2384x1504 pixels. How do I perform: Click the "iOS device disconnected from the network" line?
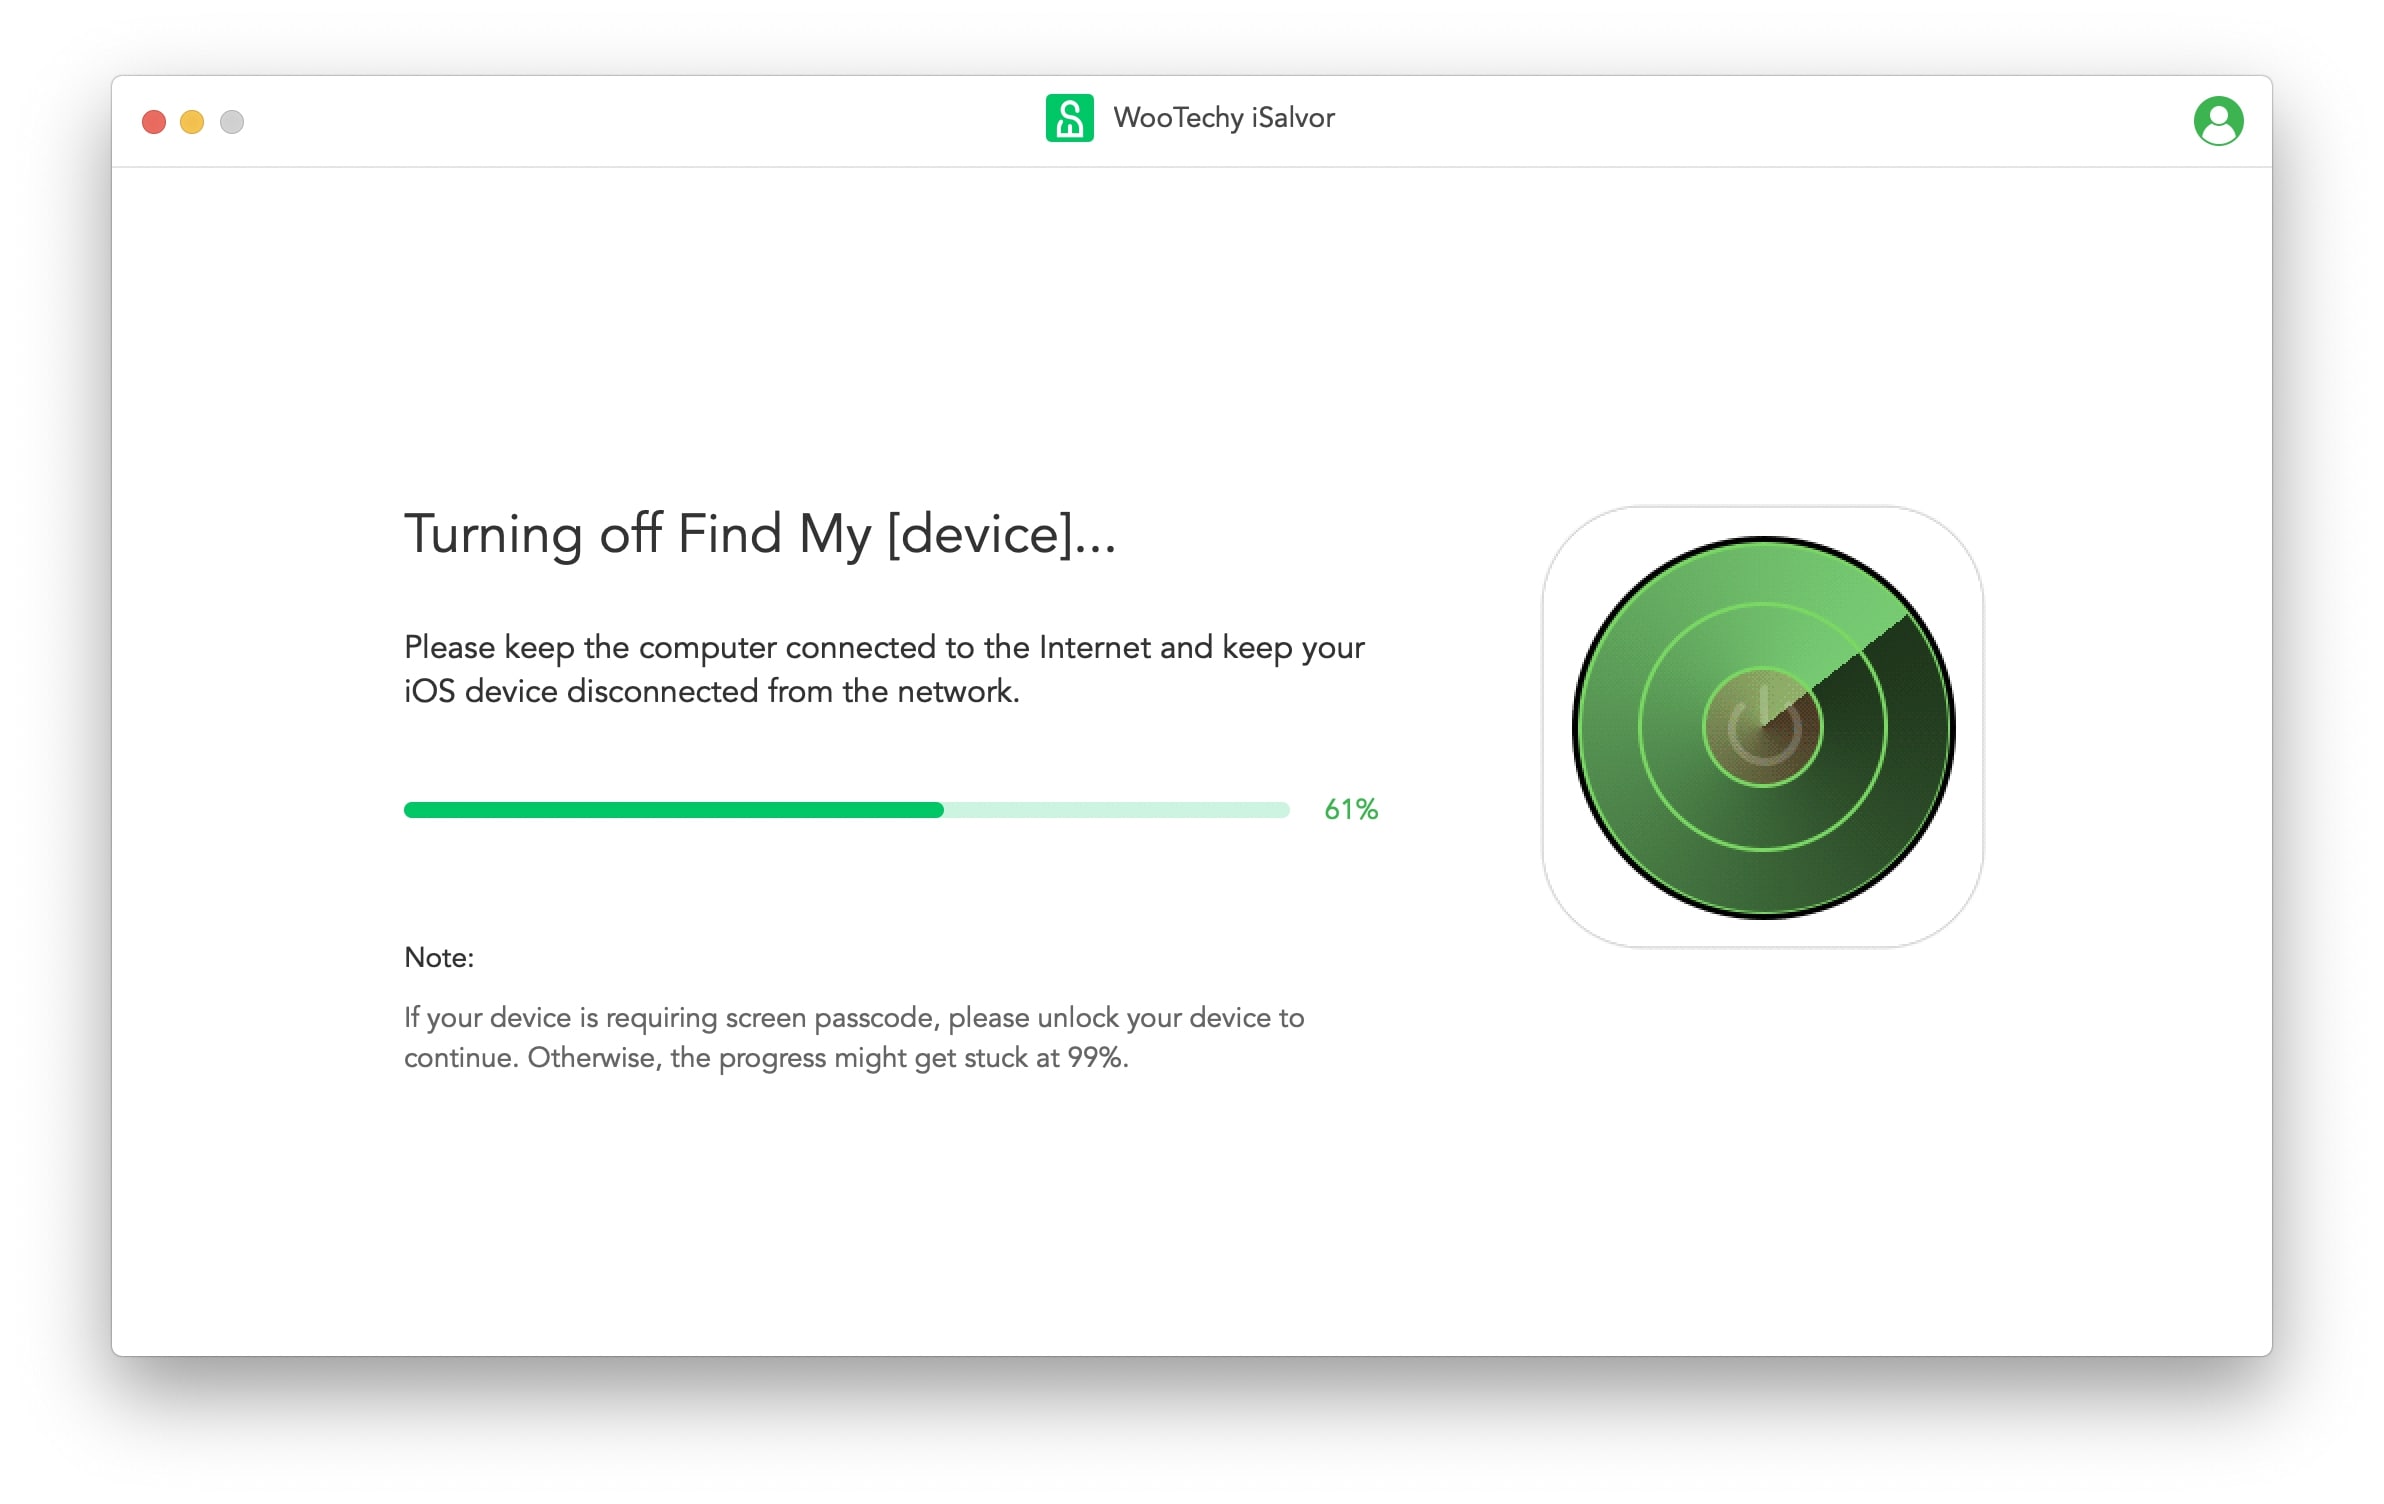[x=711, y=692]
